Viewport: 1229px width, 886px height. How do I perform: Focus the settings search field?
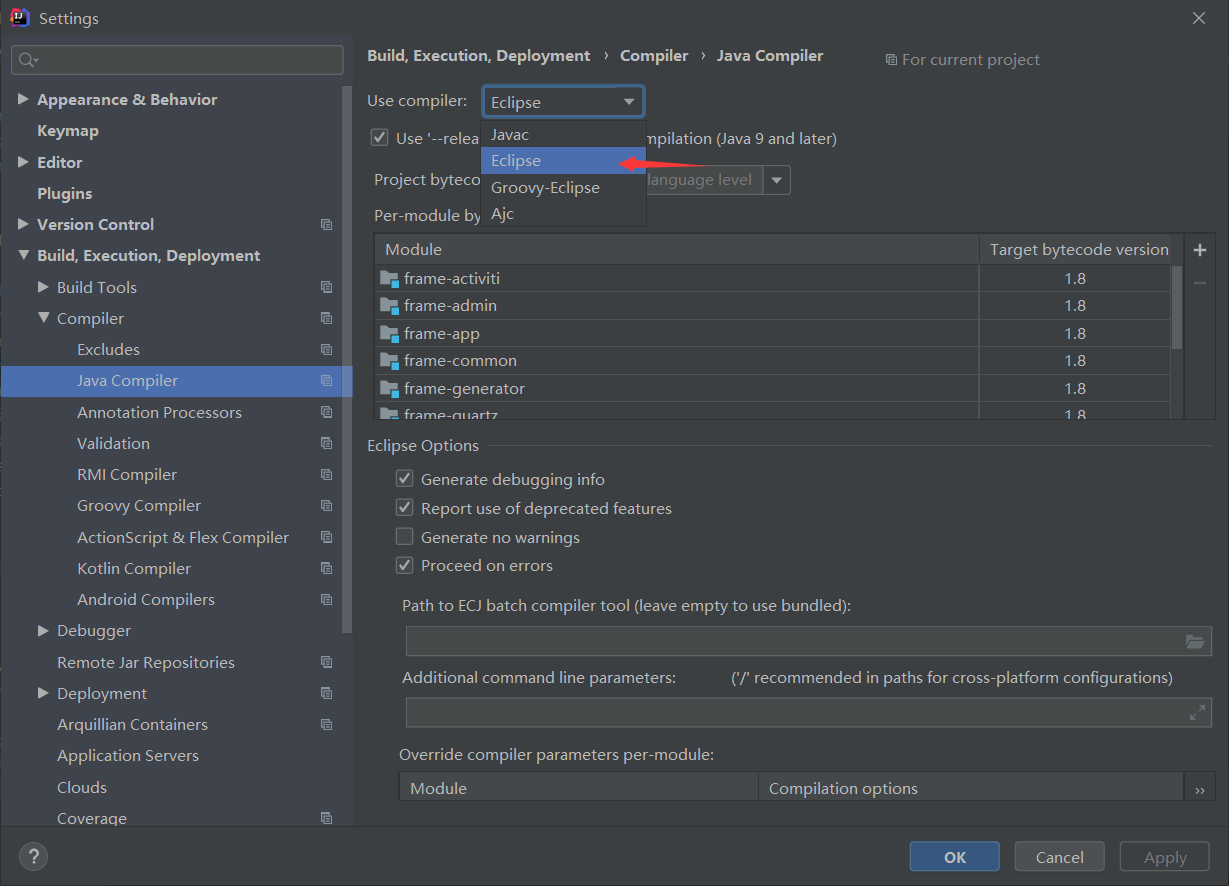point(177,60)
